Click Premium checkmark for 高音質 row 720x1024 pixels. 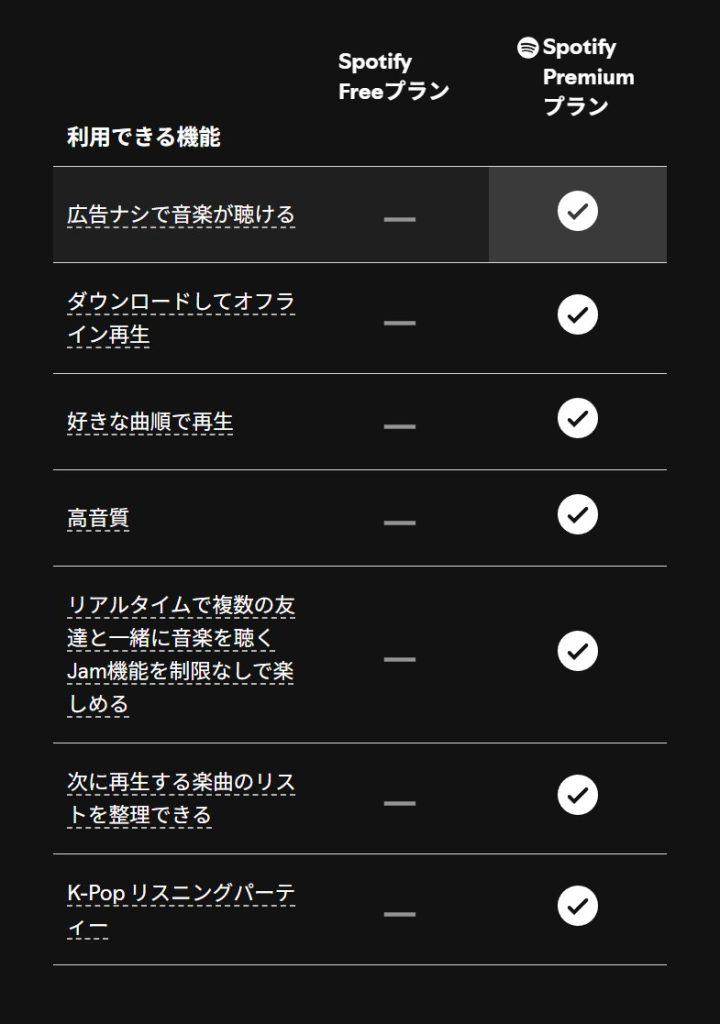578,515
